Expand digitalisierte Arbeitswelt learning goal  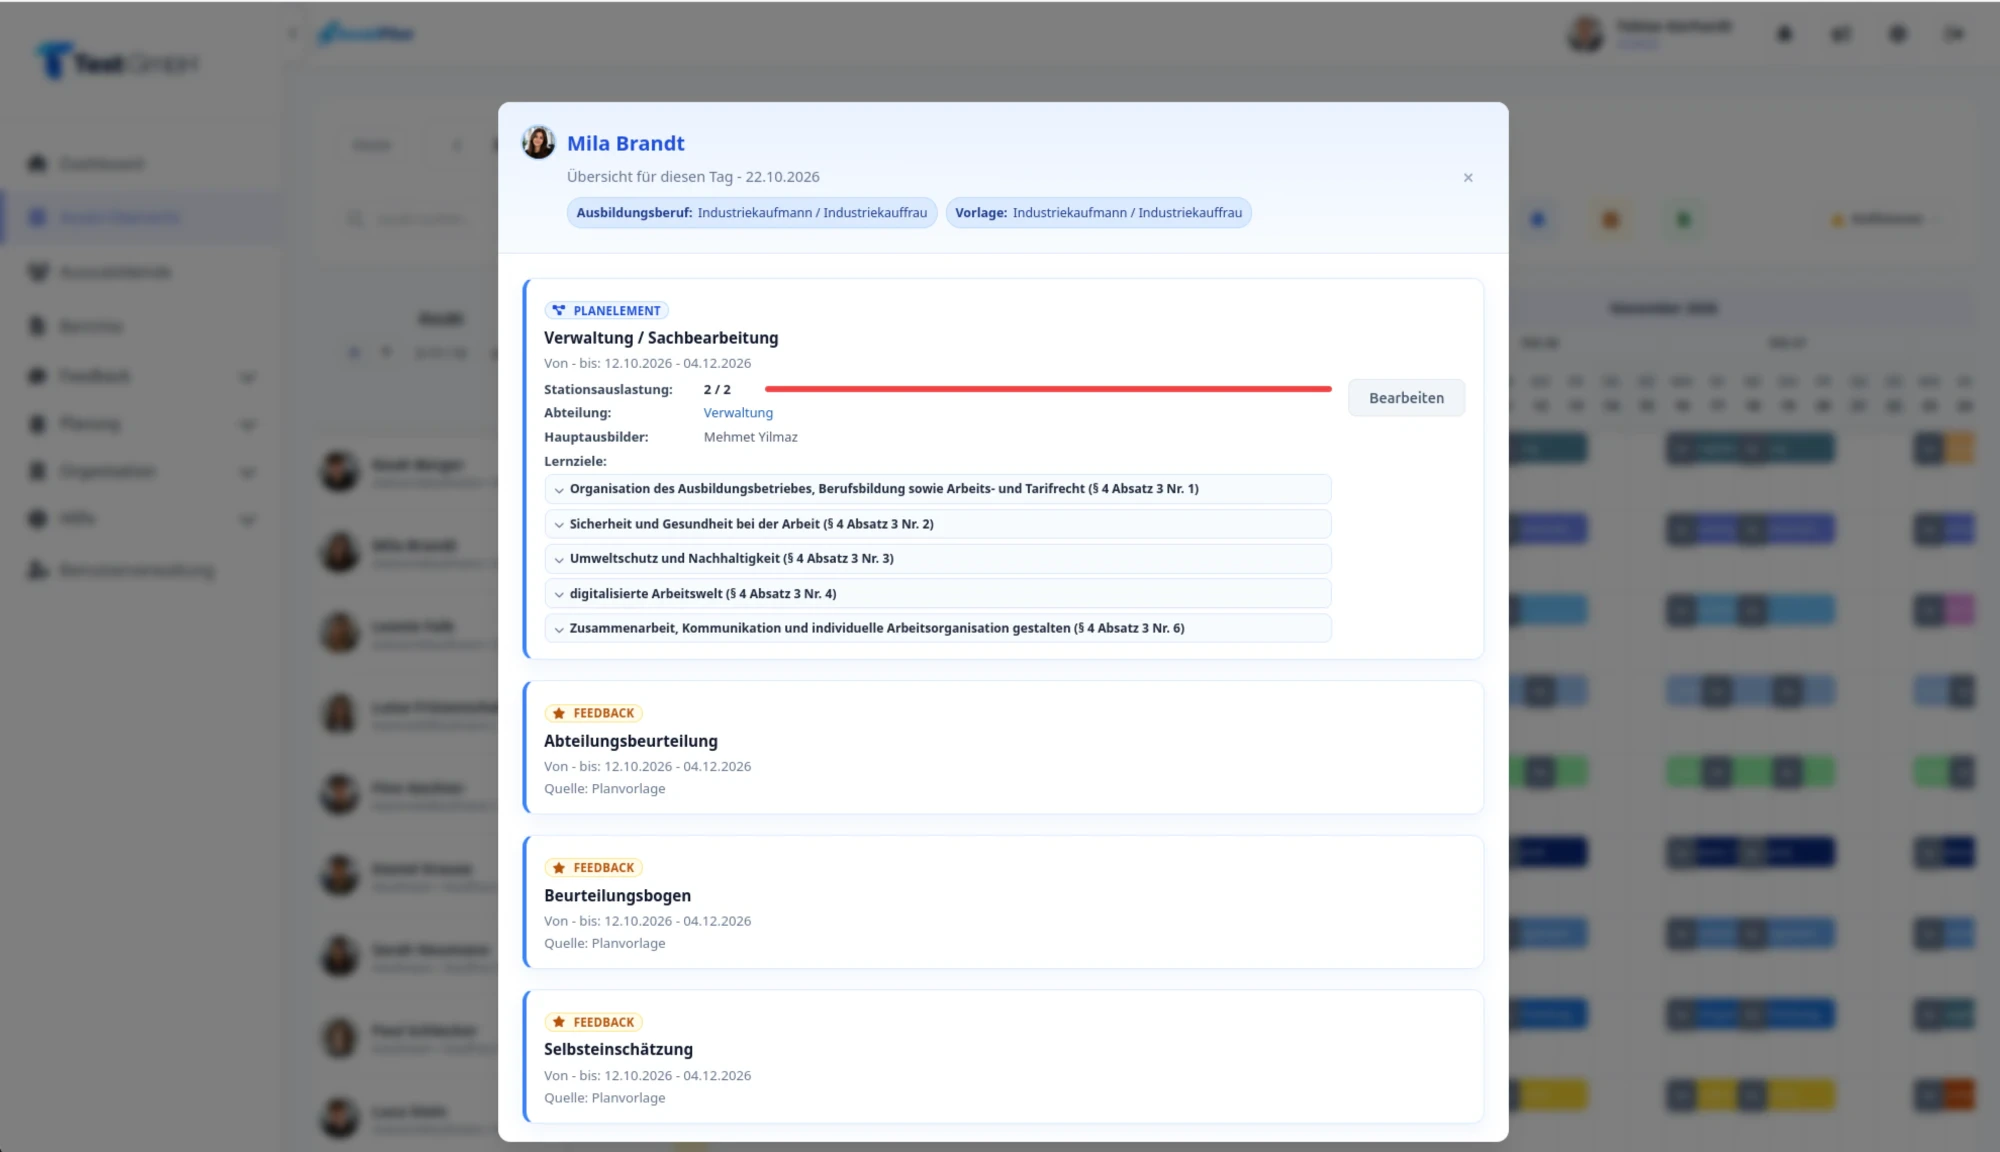(x=937, y=594)
